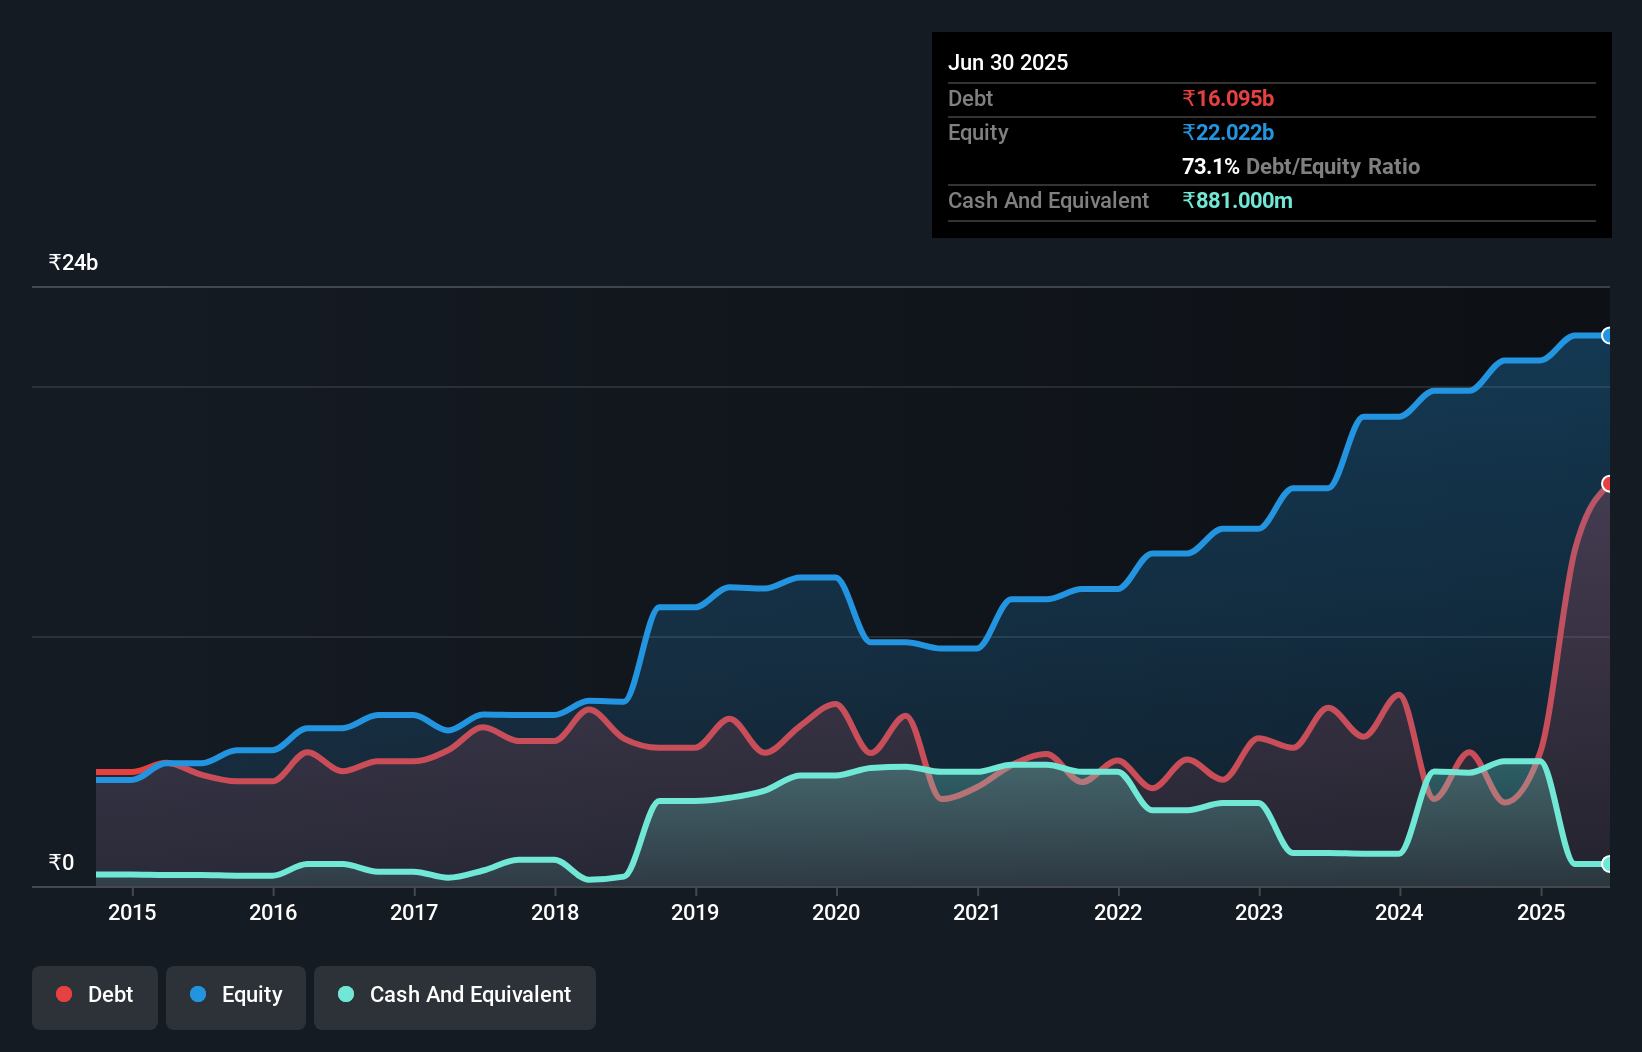The width and height of the screenshot is (1642, 1052).
Task: Select the teal Cash endpoint marker on chart
Action: coord(1608,864)
